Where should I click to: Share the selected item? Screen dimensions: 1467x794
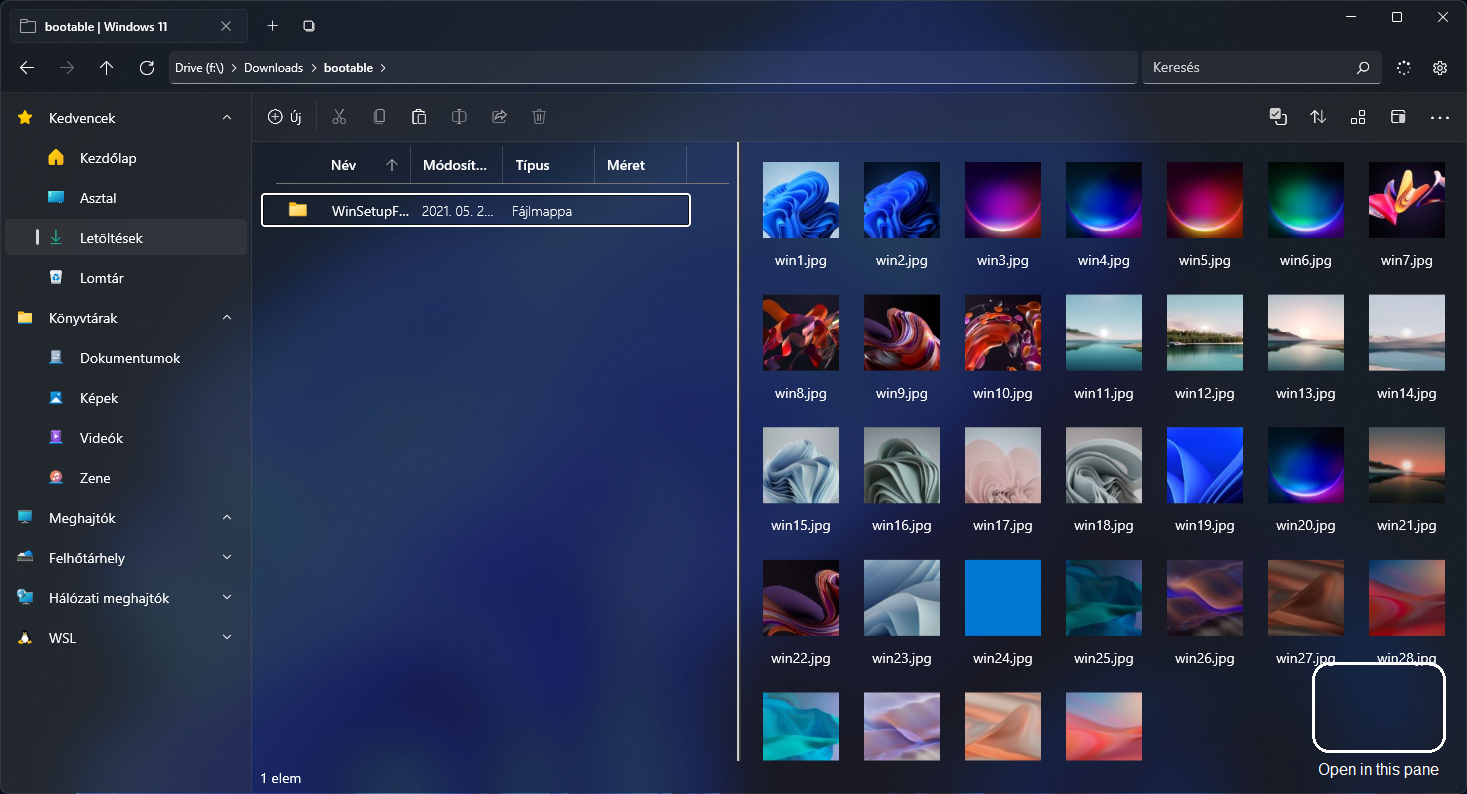pyautogui.click(x=499, y=117)
